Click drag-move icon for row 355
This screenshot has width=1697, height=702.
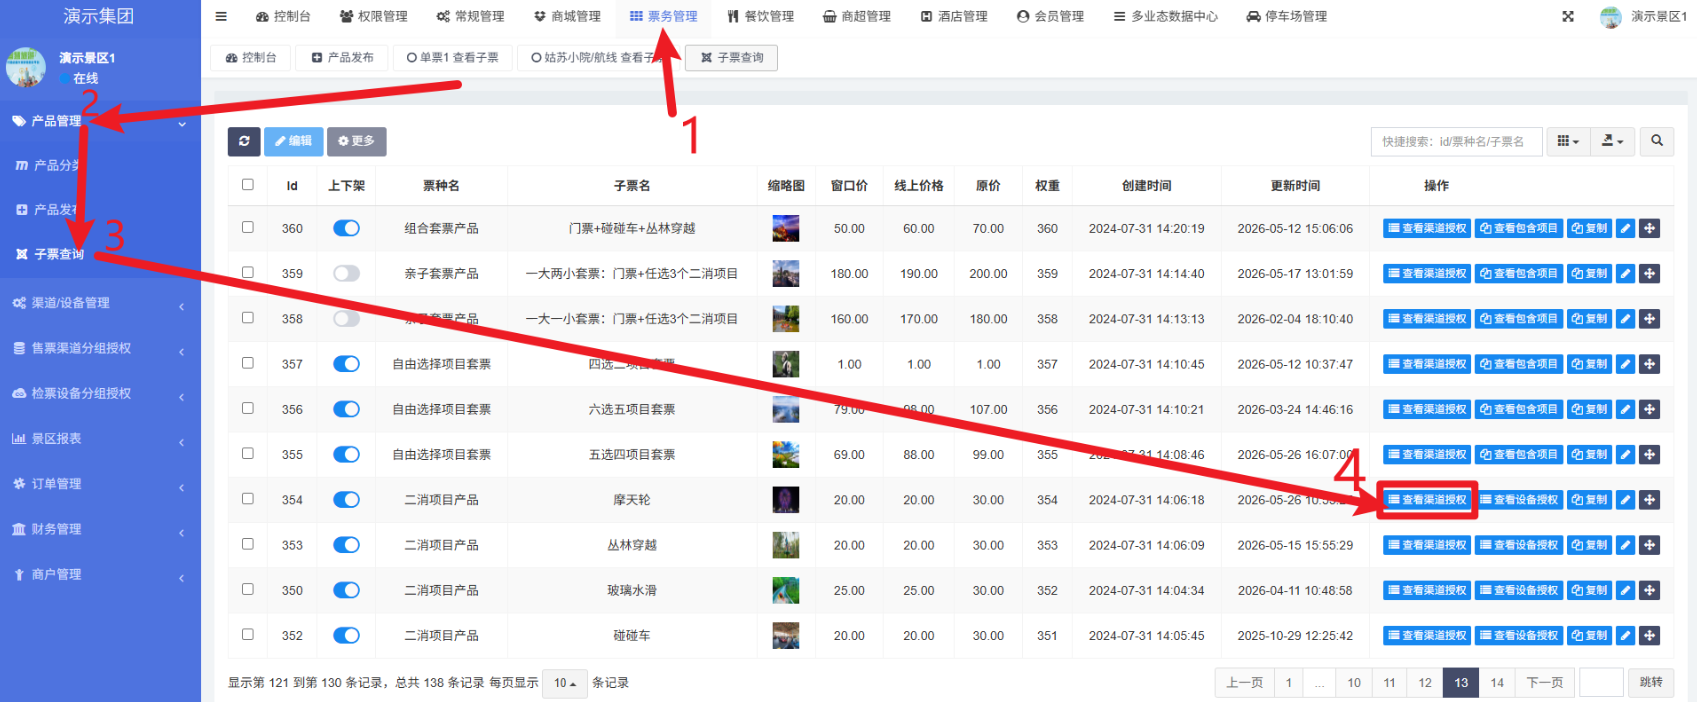click(1650, 455)
